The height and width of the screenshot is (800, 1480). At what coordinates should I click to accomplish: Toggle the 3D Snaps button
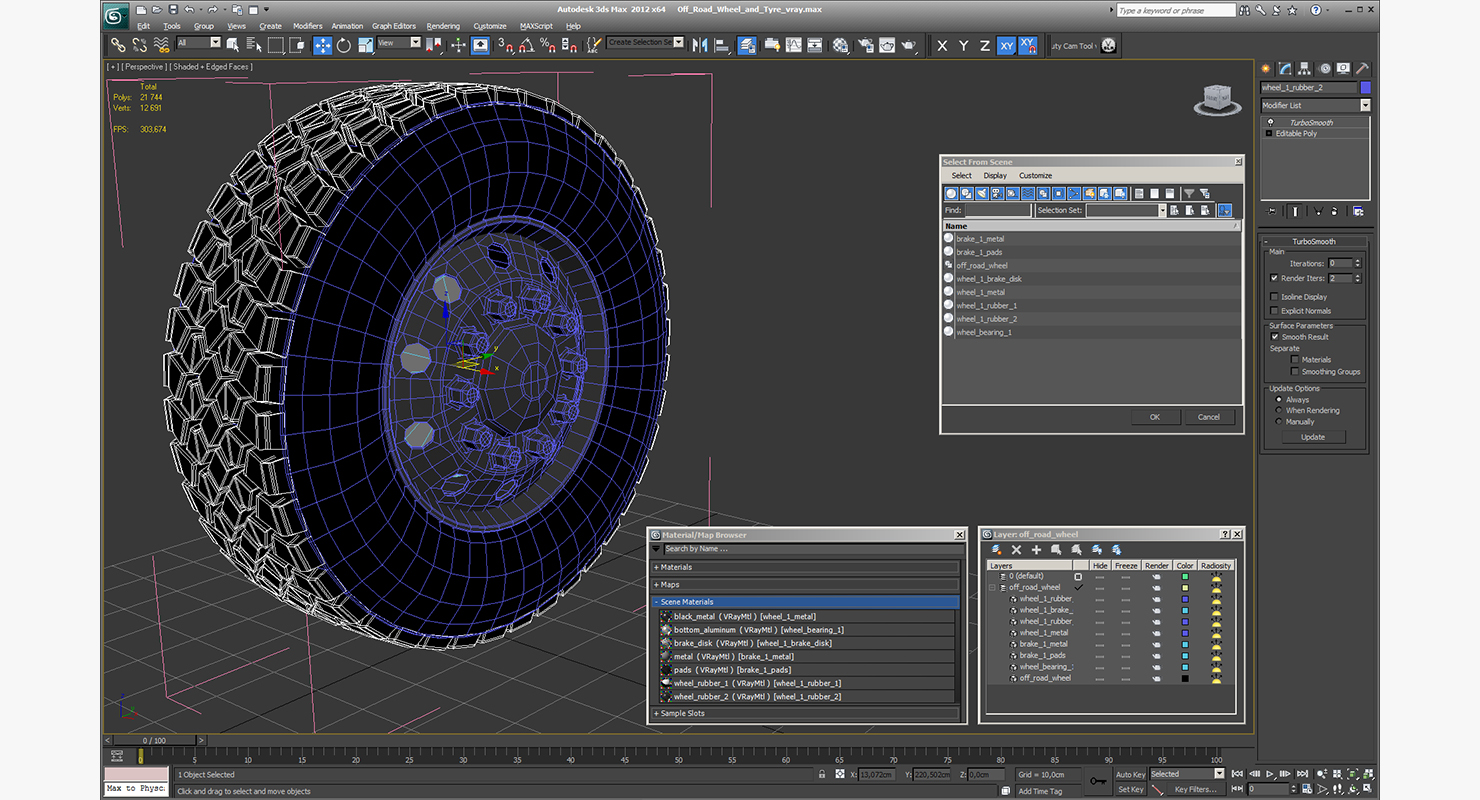click(x=506, y=45)
